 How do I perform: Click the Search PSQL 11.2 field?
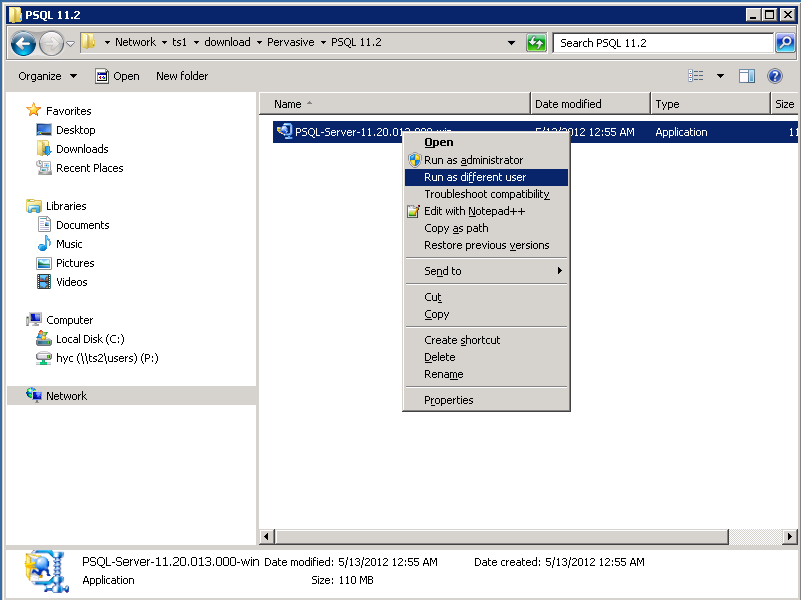(x=663, y=43)
